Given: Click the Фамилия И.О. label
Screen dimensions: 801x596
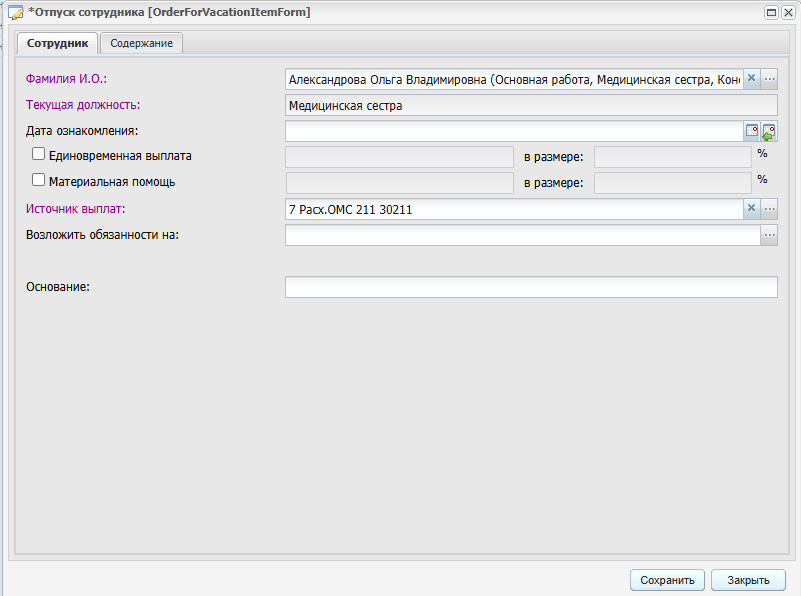Looking at the screenshot, I should pyautogui.click(x=66, y=79).
